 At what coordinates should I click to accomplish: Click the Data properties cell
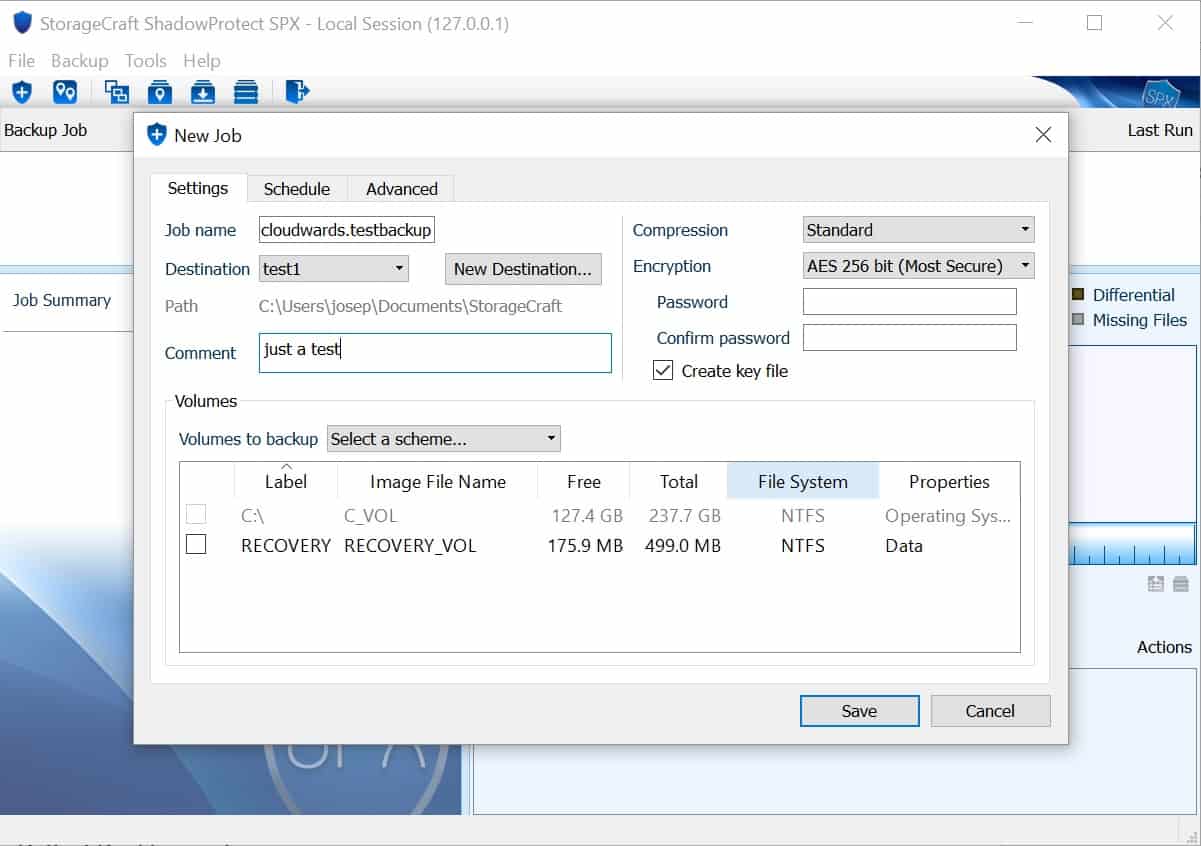click(x=904, y=546)
